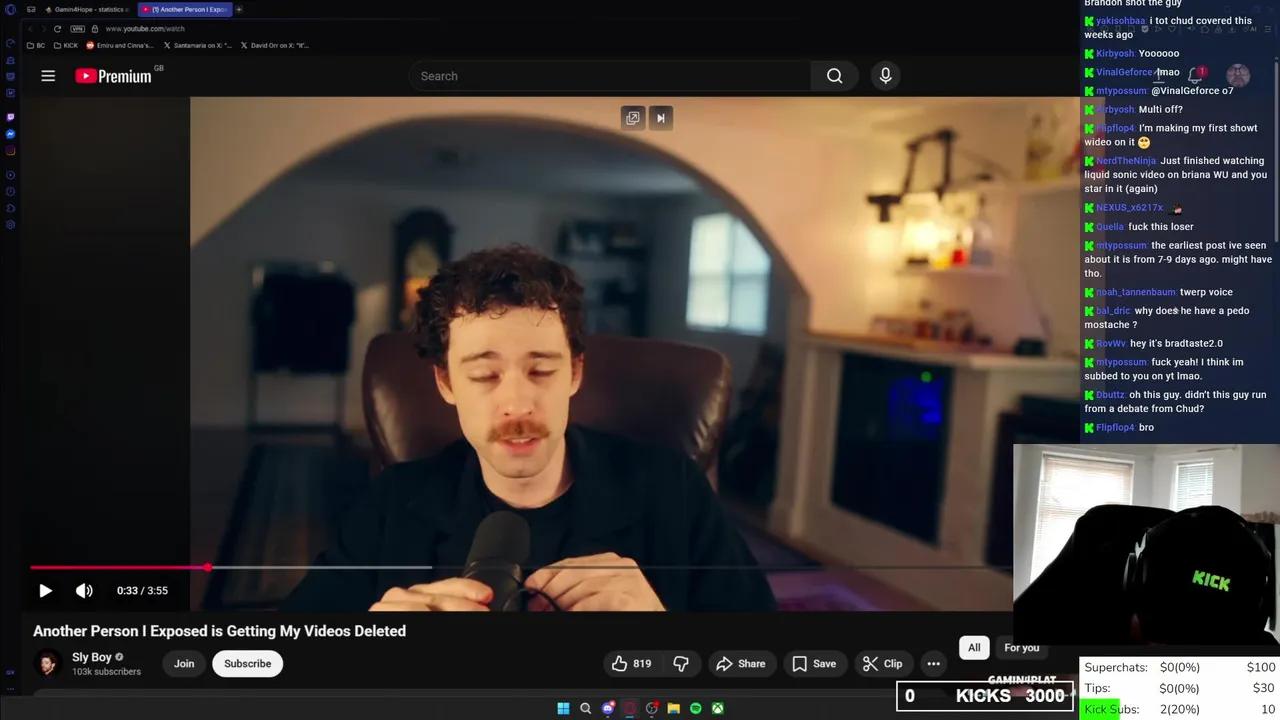Focus the YouTube Search input field
The width and height of the screenshot is (1280, 720).
coord(610,76)
